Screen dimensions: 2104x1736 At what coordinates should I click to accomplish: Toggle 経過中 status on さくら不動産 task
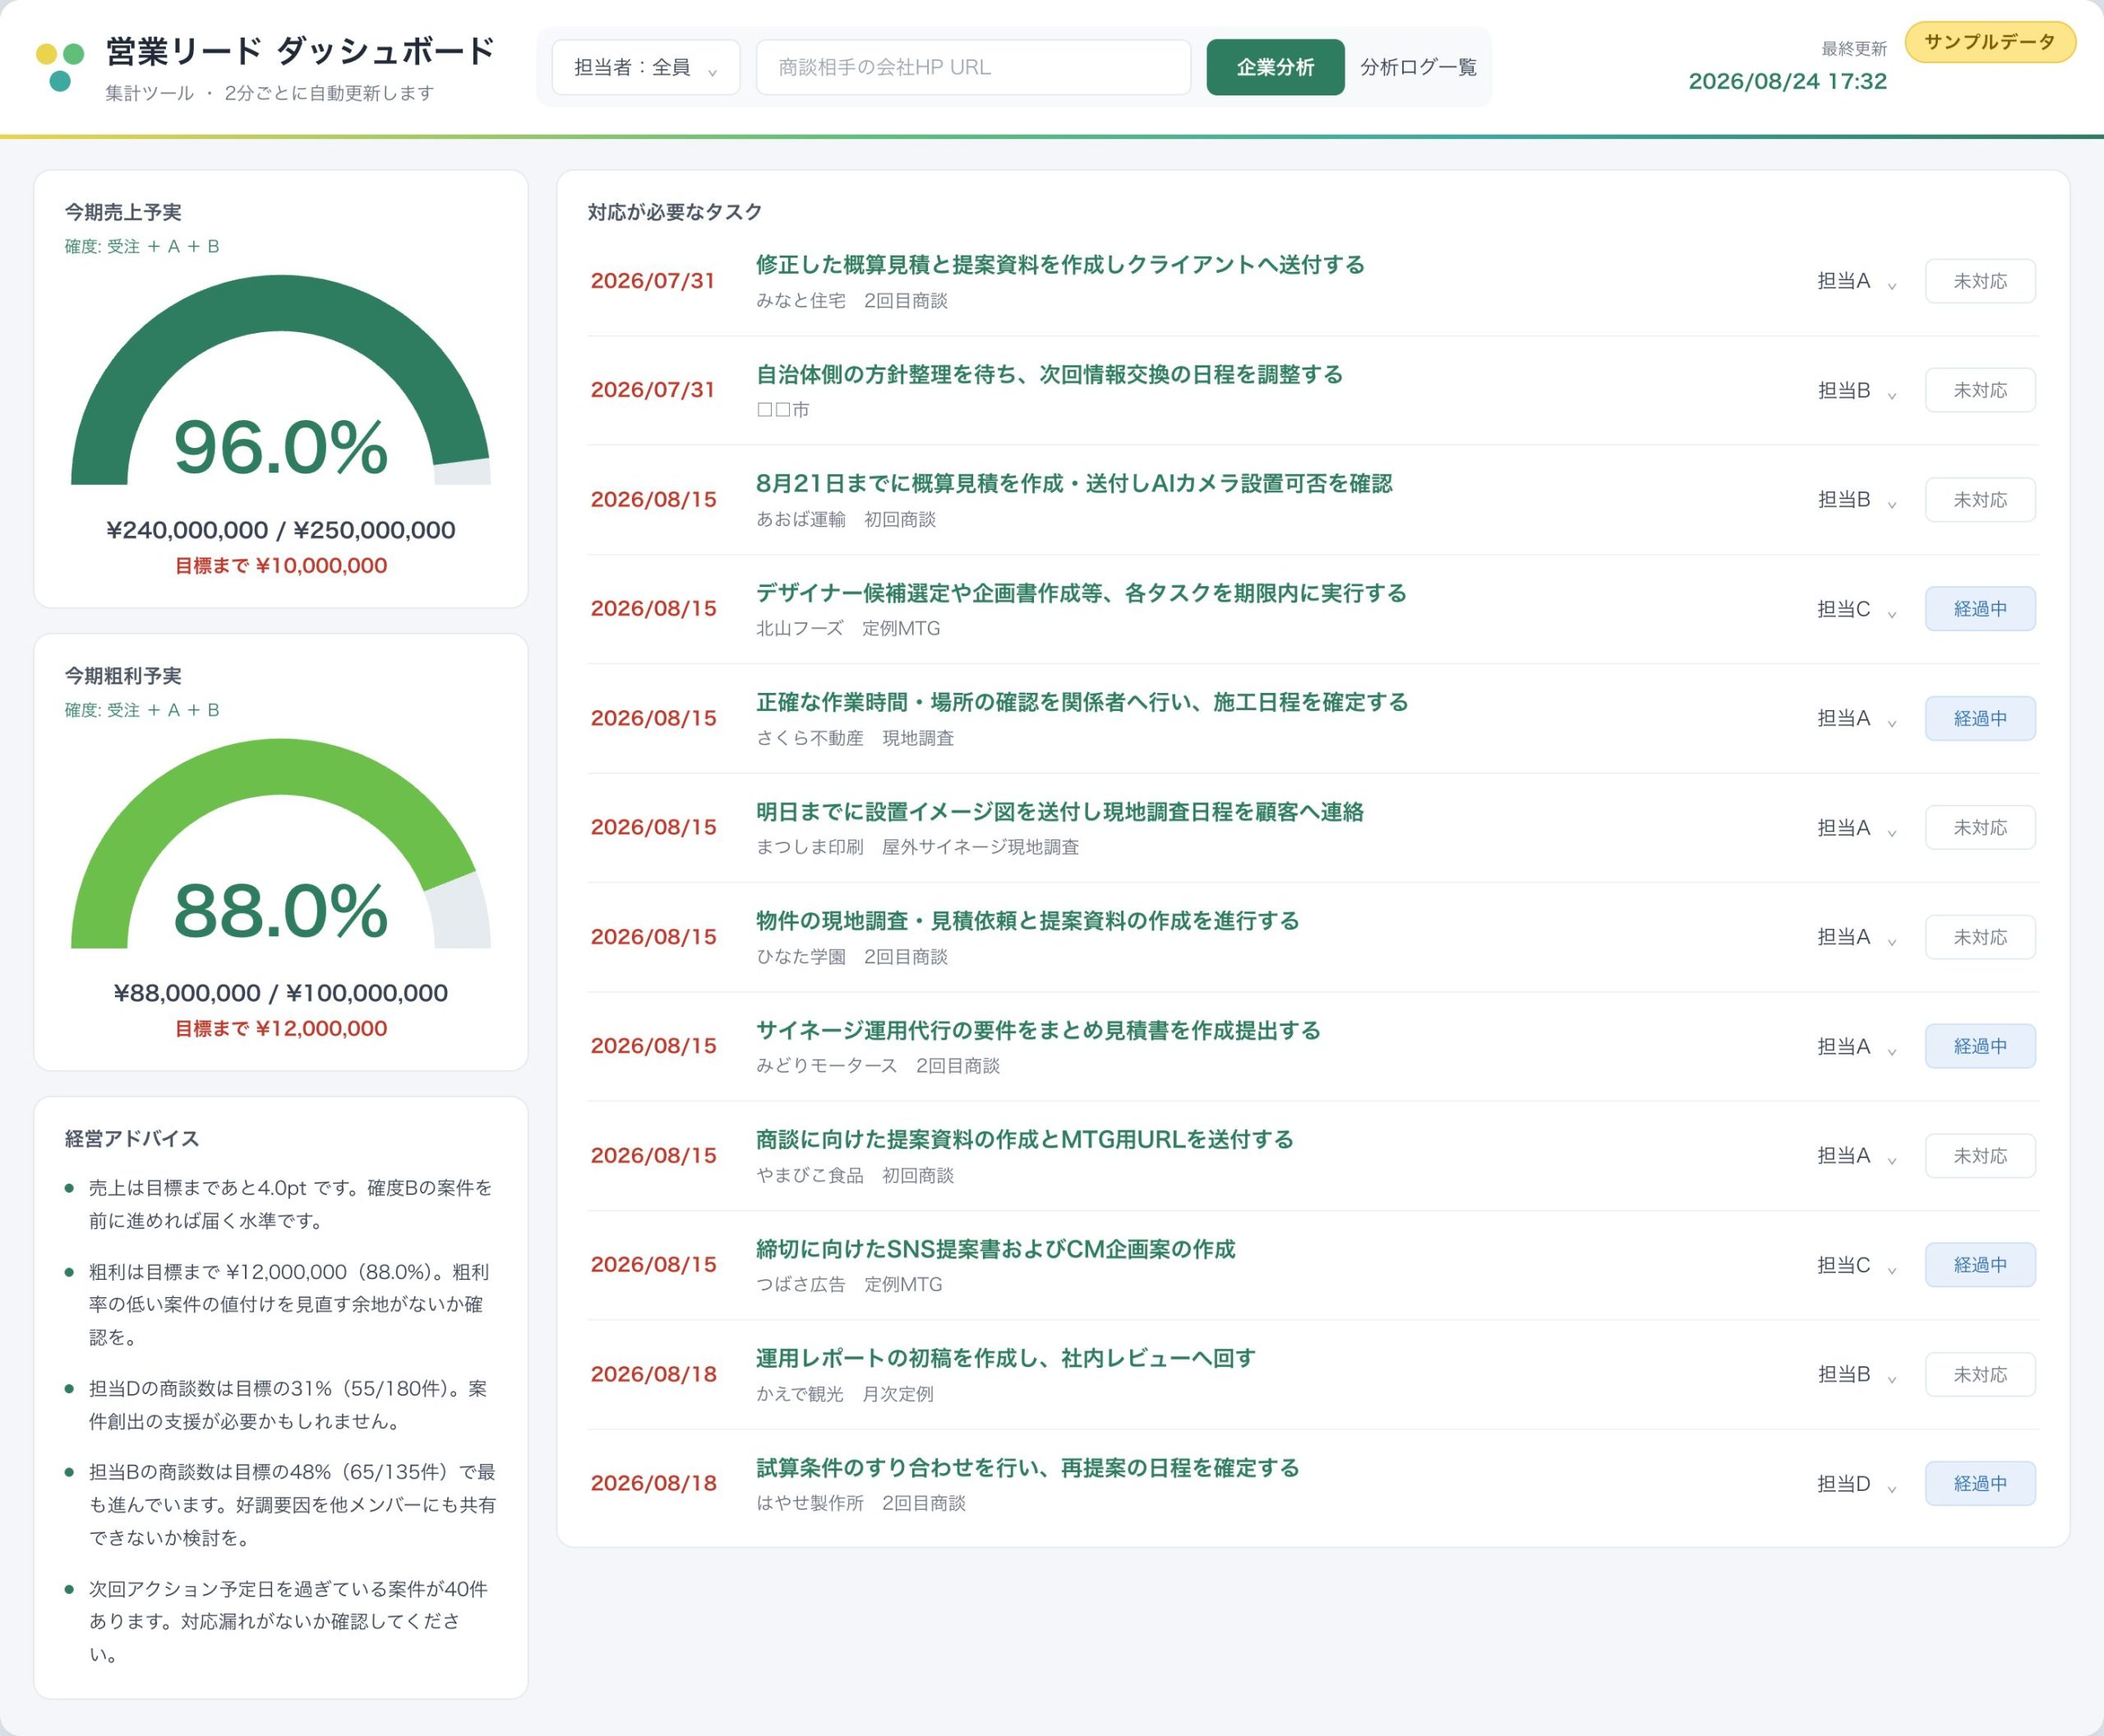1980,718
